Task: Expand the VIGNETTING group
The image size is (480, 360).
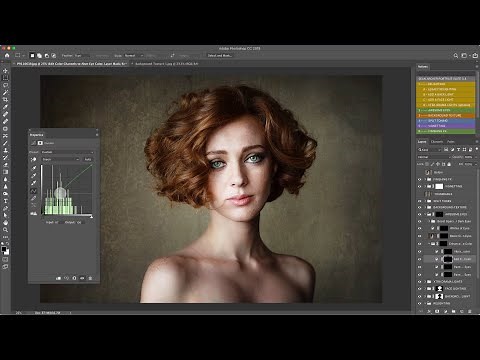Action: pyautogui.click(x=425, y=187)
